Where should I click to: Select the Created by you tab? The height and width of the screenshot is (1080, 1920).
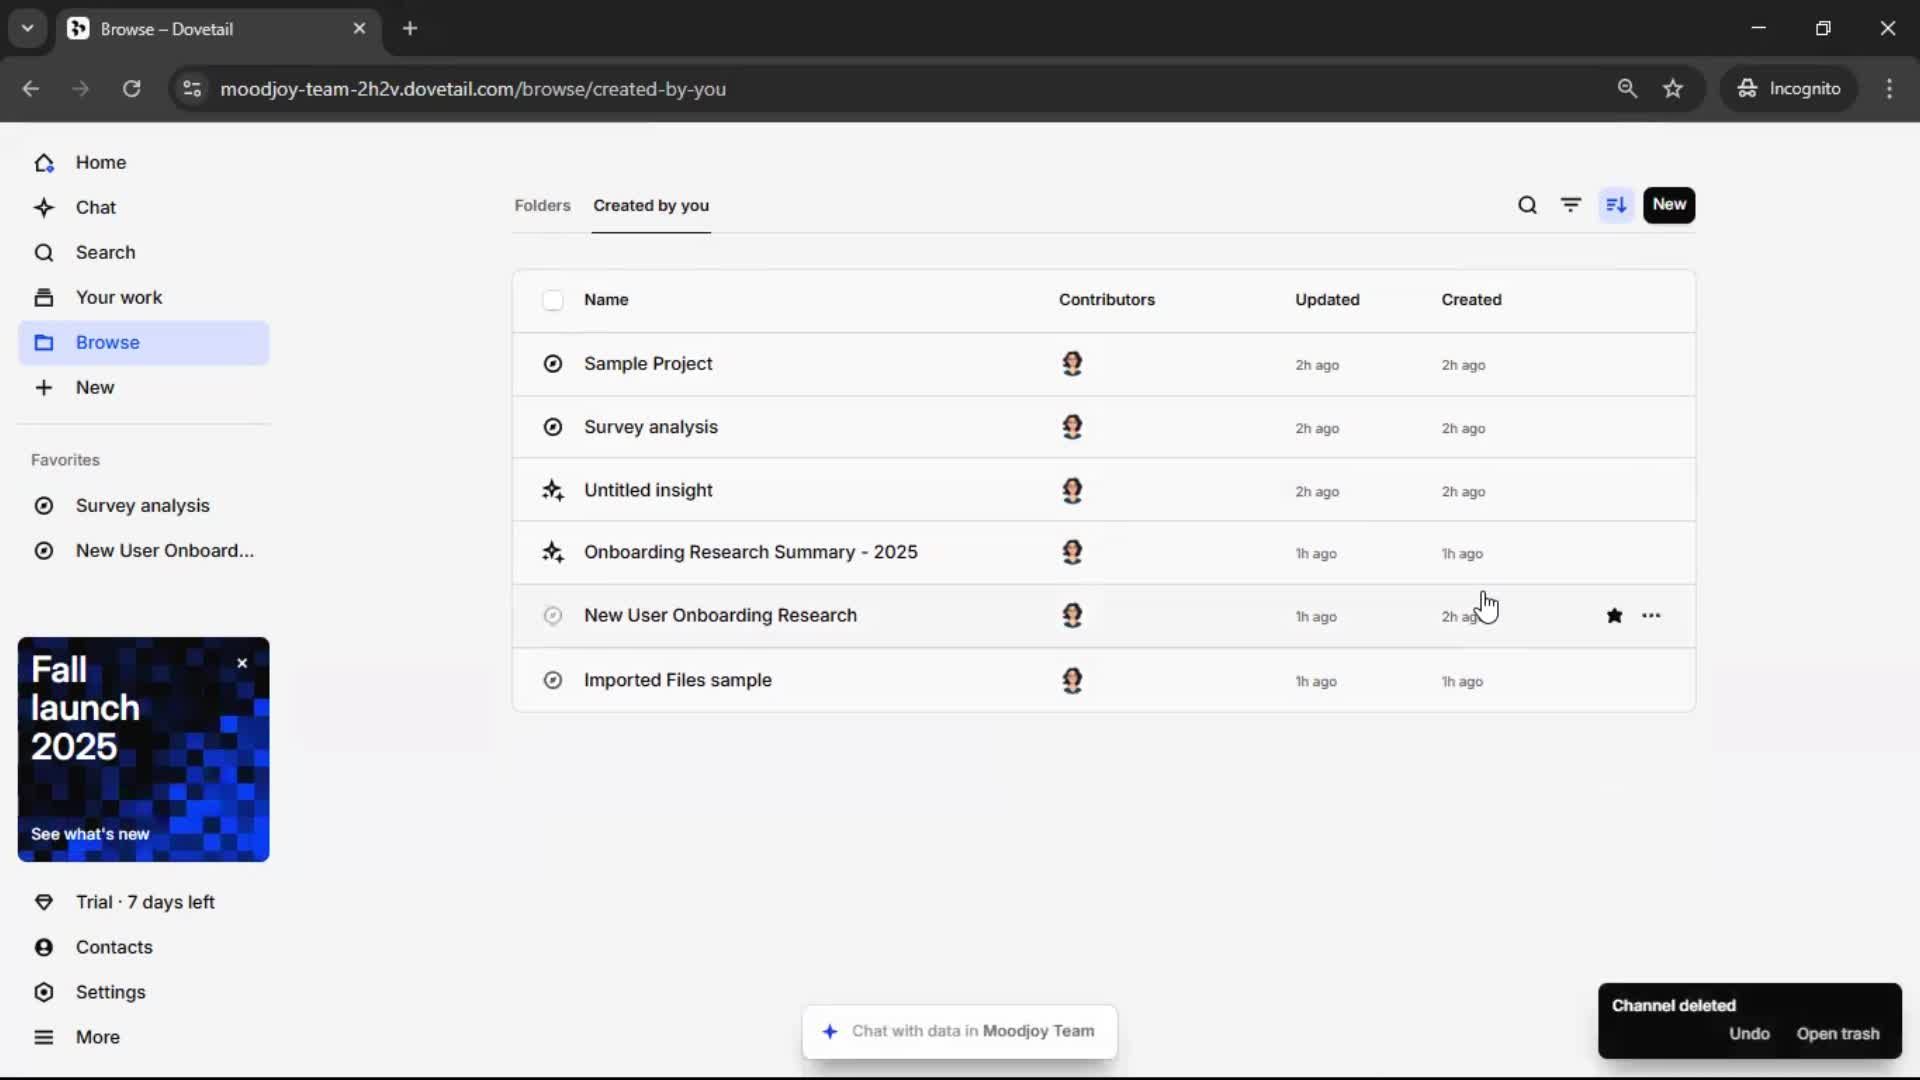click(650, 205)
